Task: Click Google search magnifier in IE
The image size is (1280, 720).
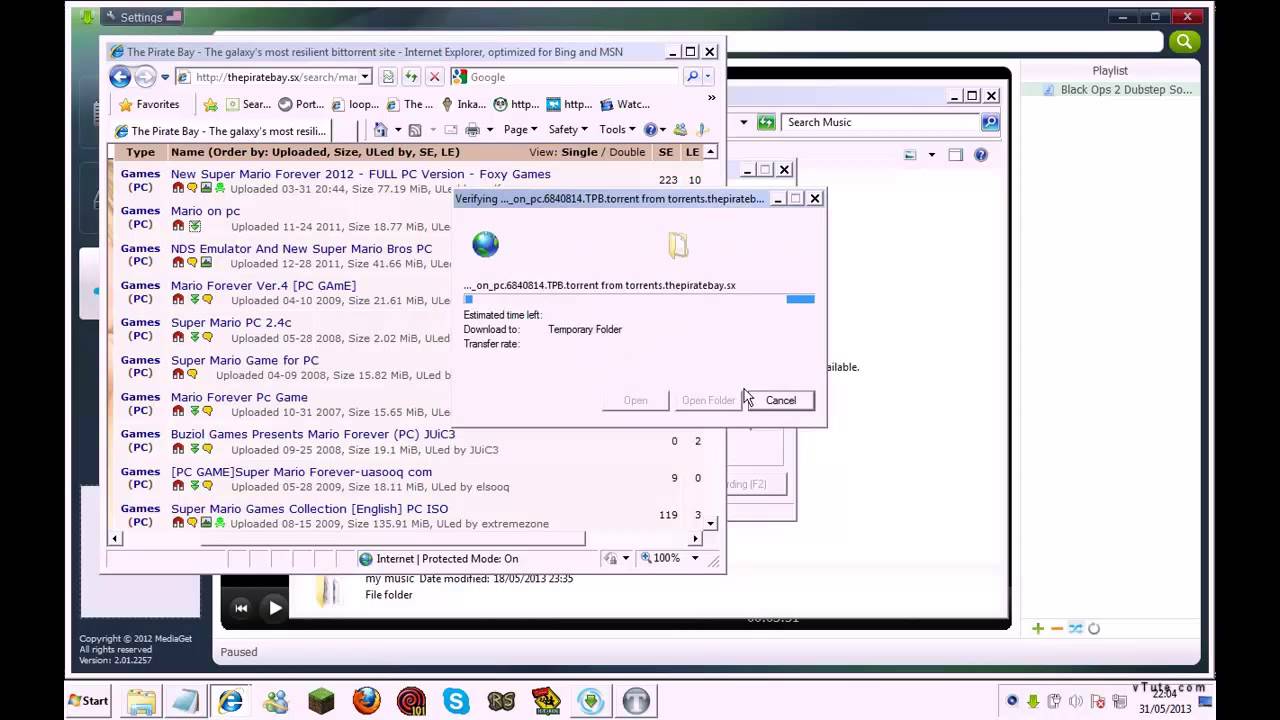Action: pos(691,77)
